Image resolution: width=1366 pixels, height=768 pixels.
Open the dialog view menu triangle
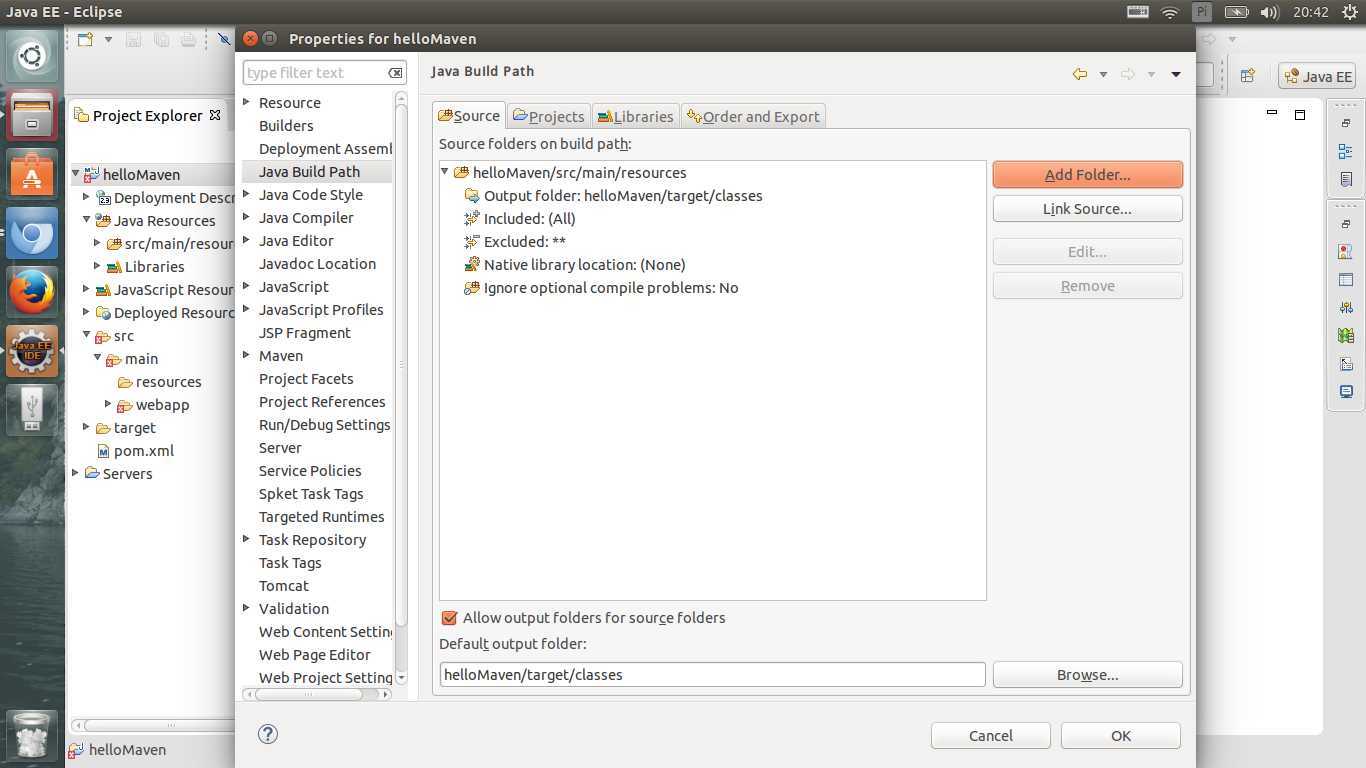pyautogui.click(x=1176, y=74)
